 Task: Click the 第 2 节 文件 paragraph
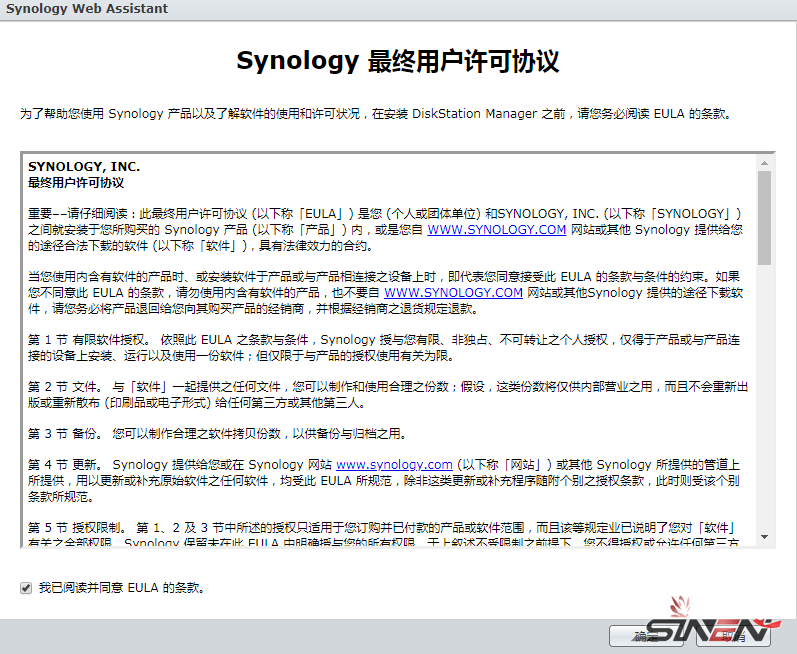tap(388, 395)
